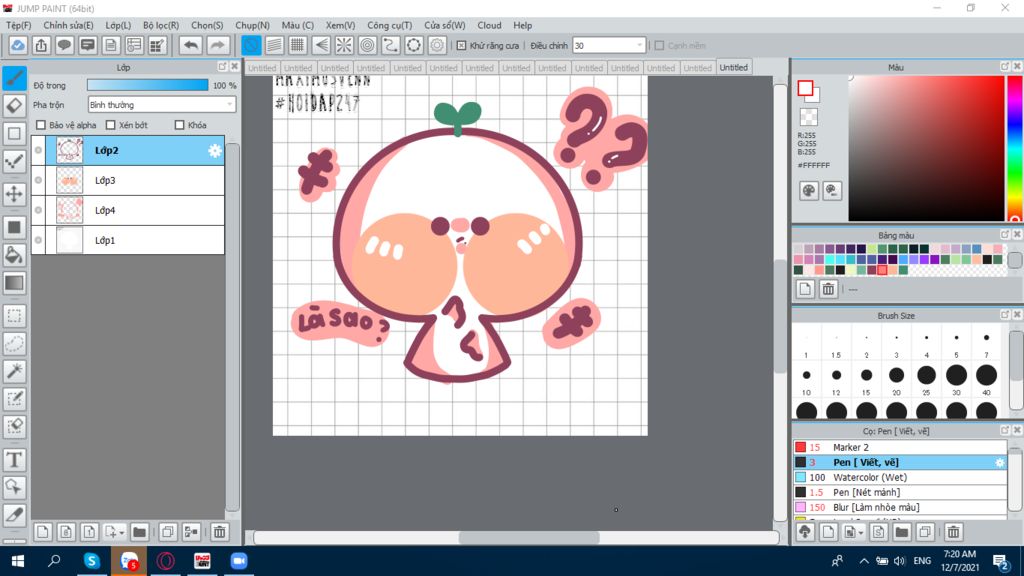
Task: Select the rectangular Selection tool
Action: coord(14,316)
